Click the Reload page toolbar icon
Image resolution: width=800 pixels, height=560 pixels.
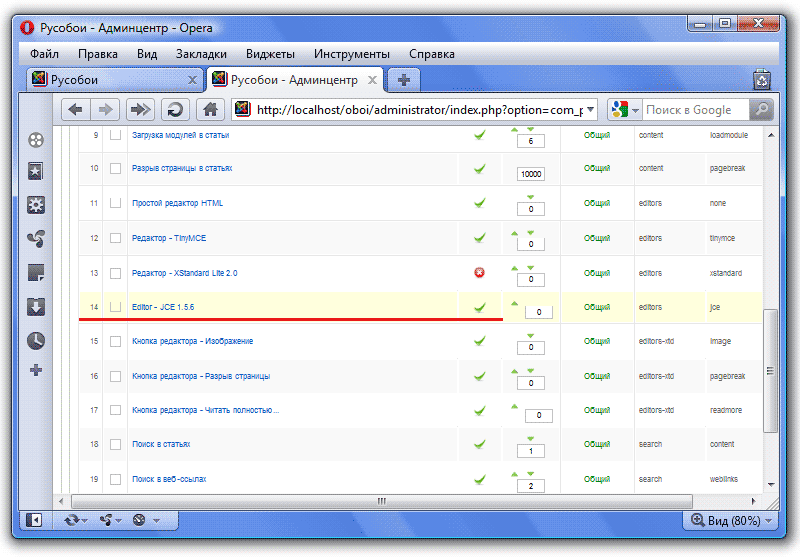coord(175,110)
